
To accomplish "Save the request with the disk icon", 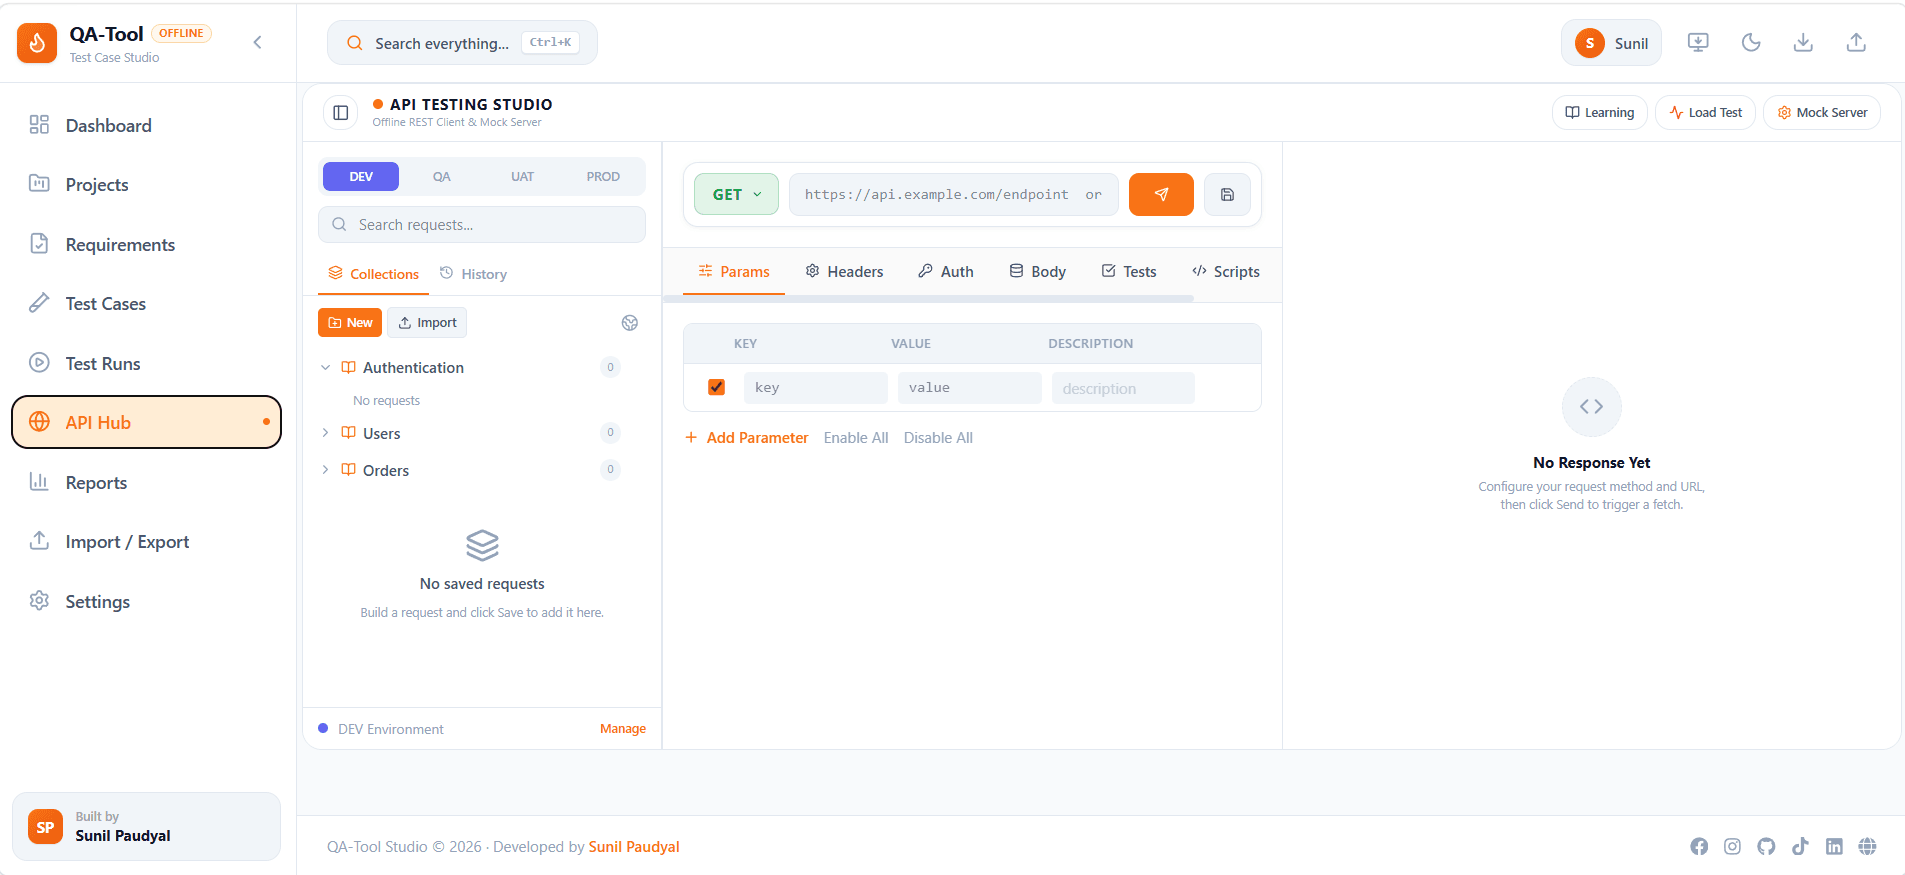I will pyautogui.click(x=1227, y=194).
